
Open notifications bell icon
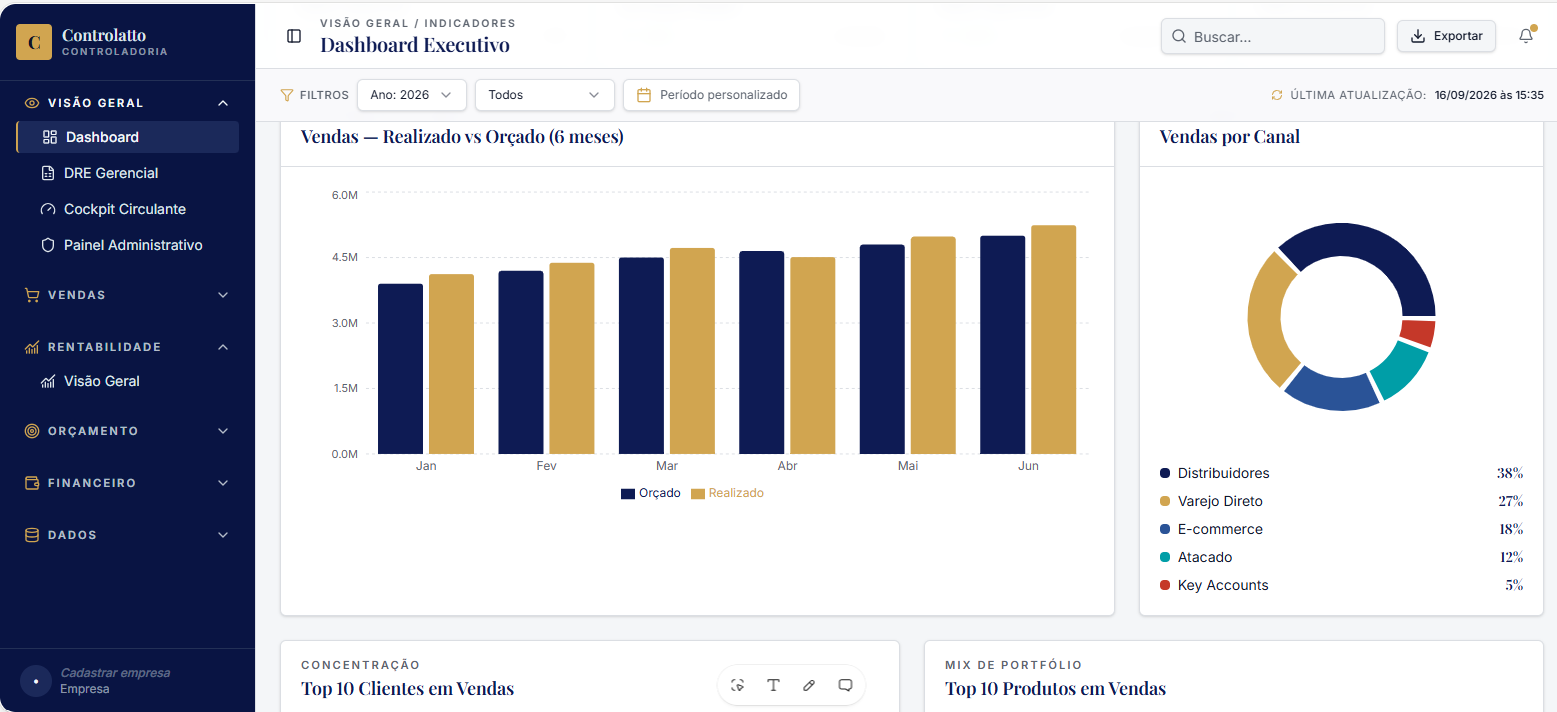(1525, 36)
